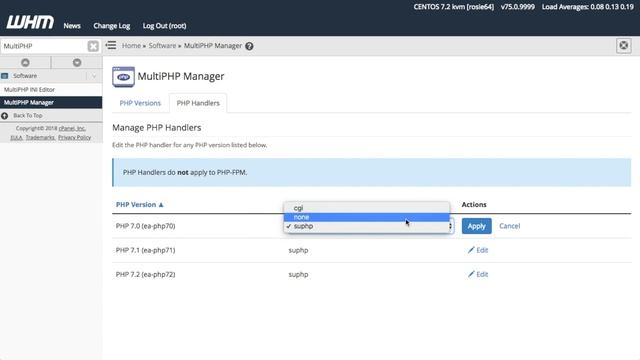This screenshot has height=360, width=640.
Task: Cancel editing the PHP 7.0 handler
Action: click(x=509, y=226)
